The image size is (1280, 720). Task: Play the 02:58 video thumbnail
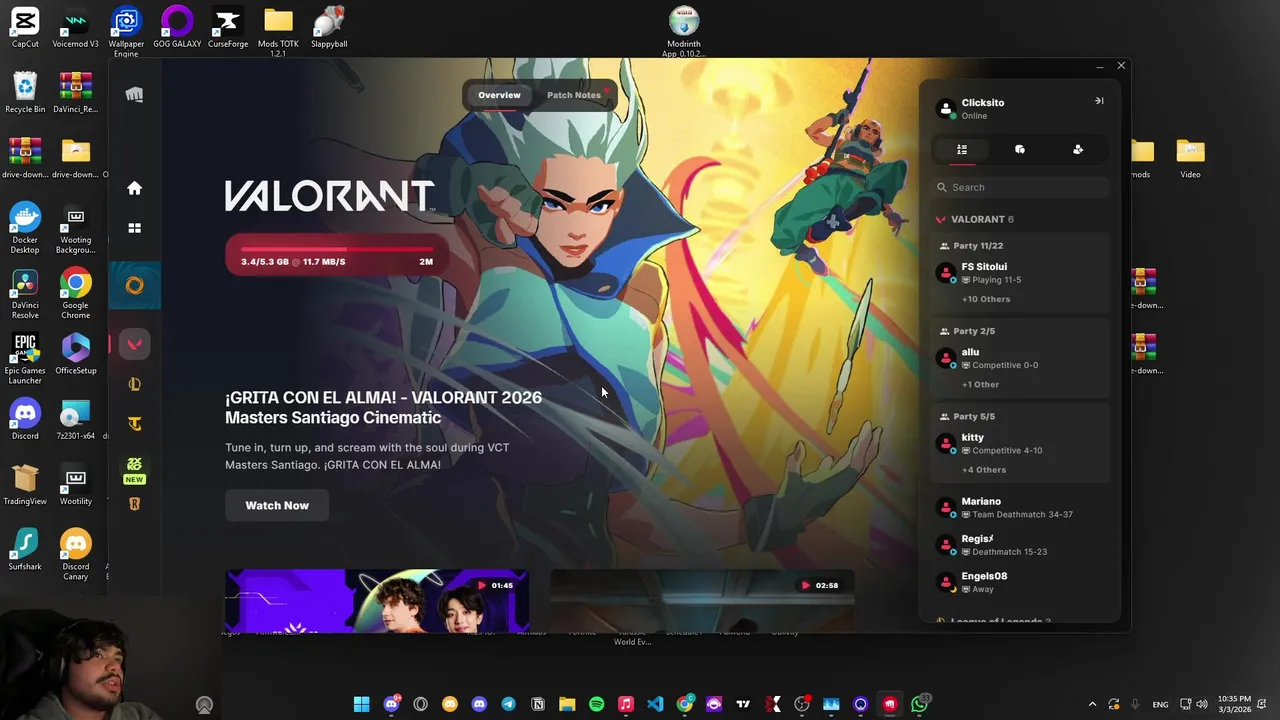coord(702,601)
